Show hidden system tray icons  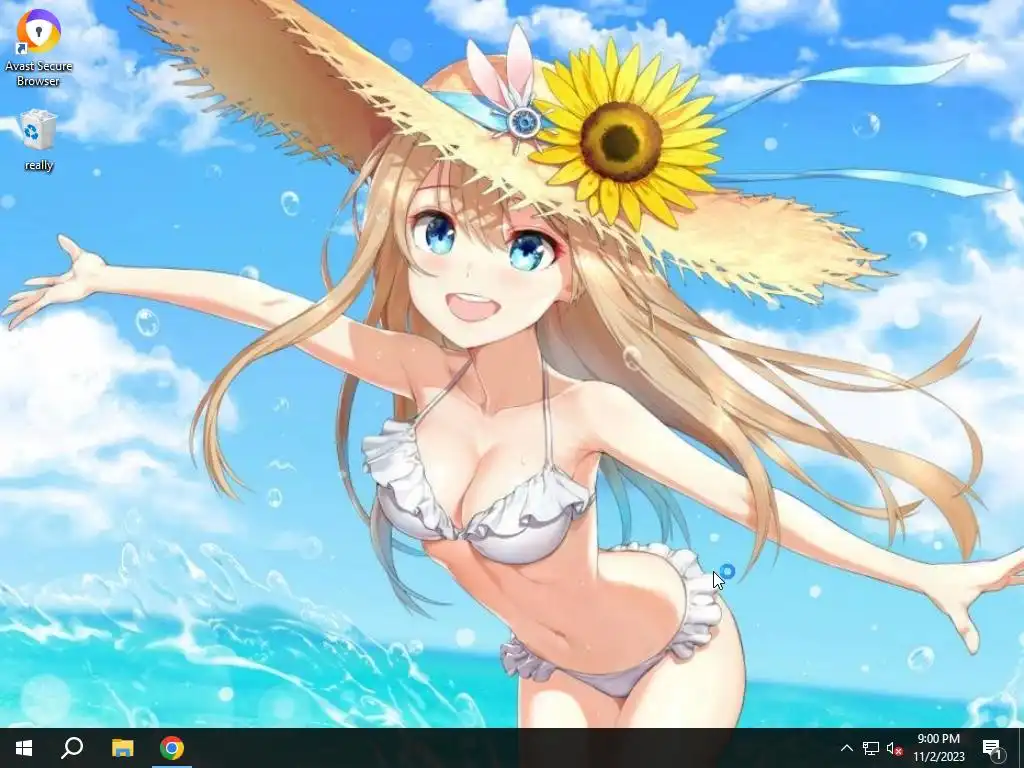[846, 748]
